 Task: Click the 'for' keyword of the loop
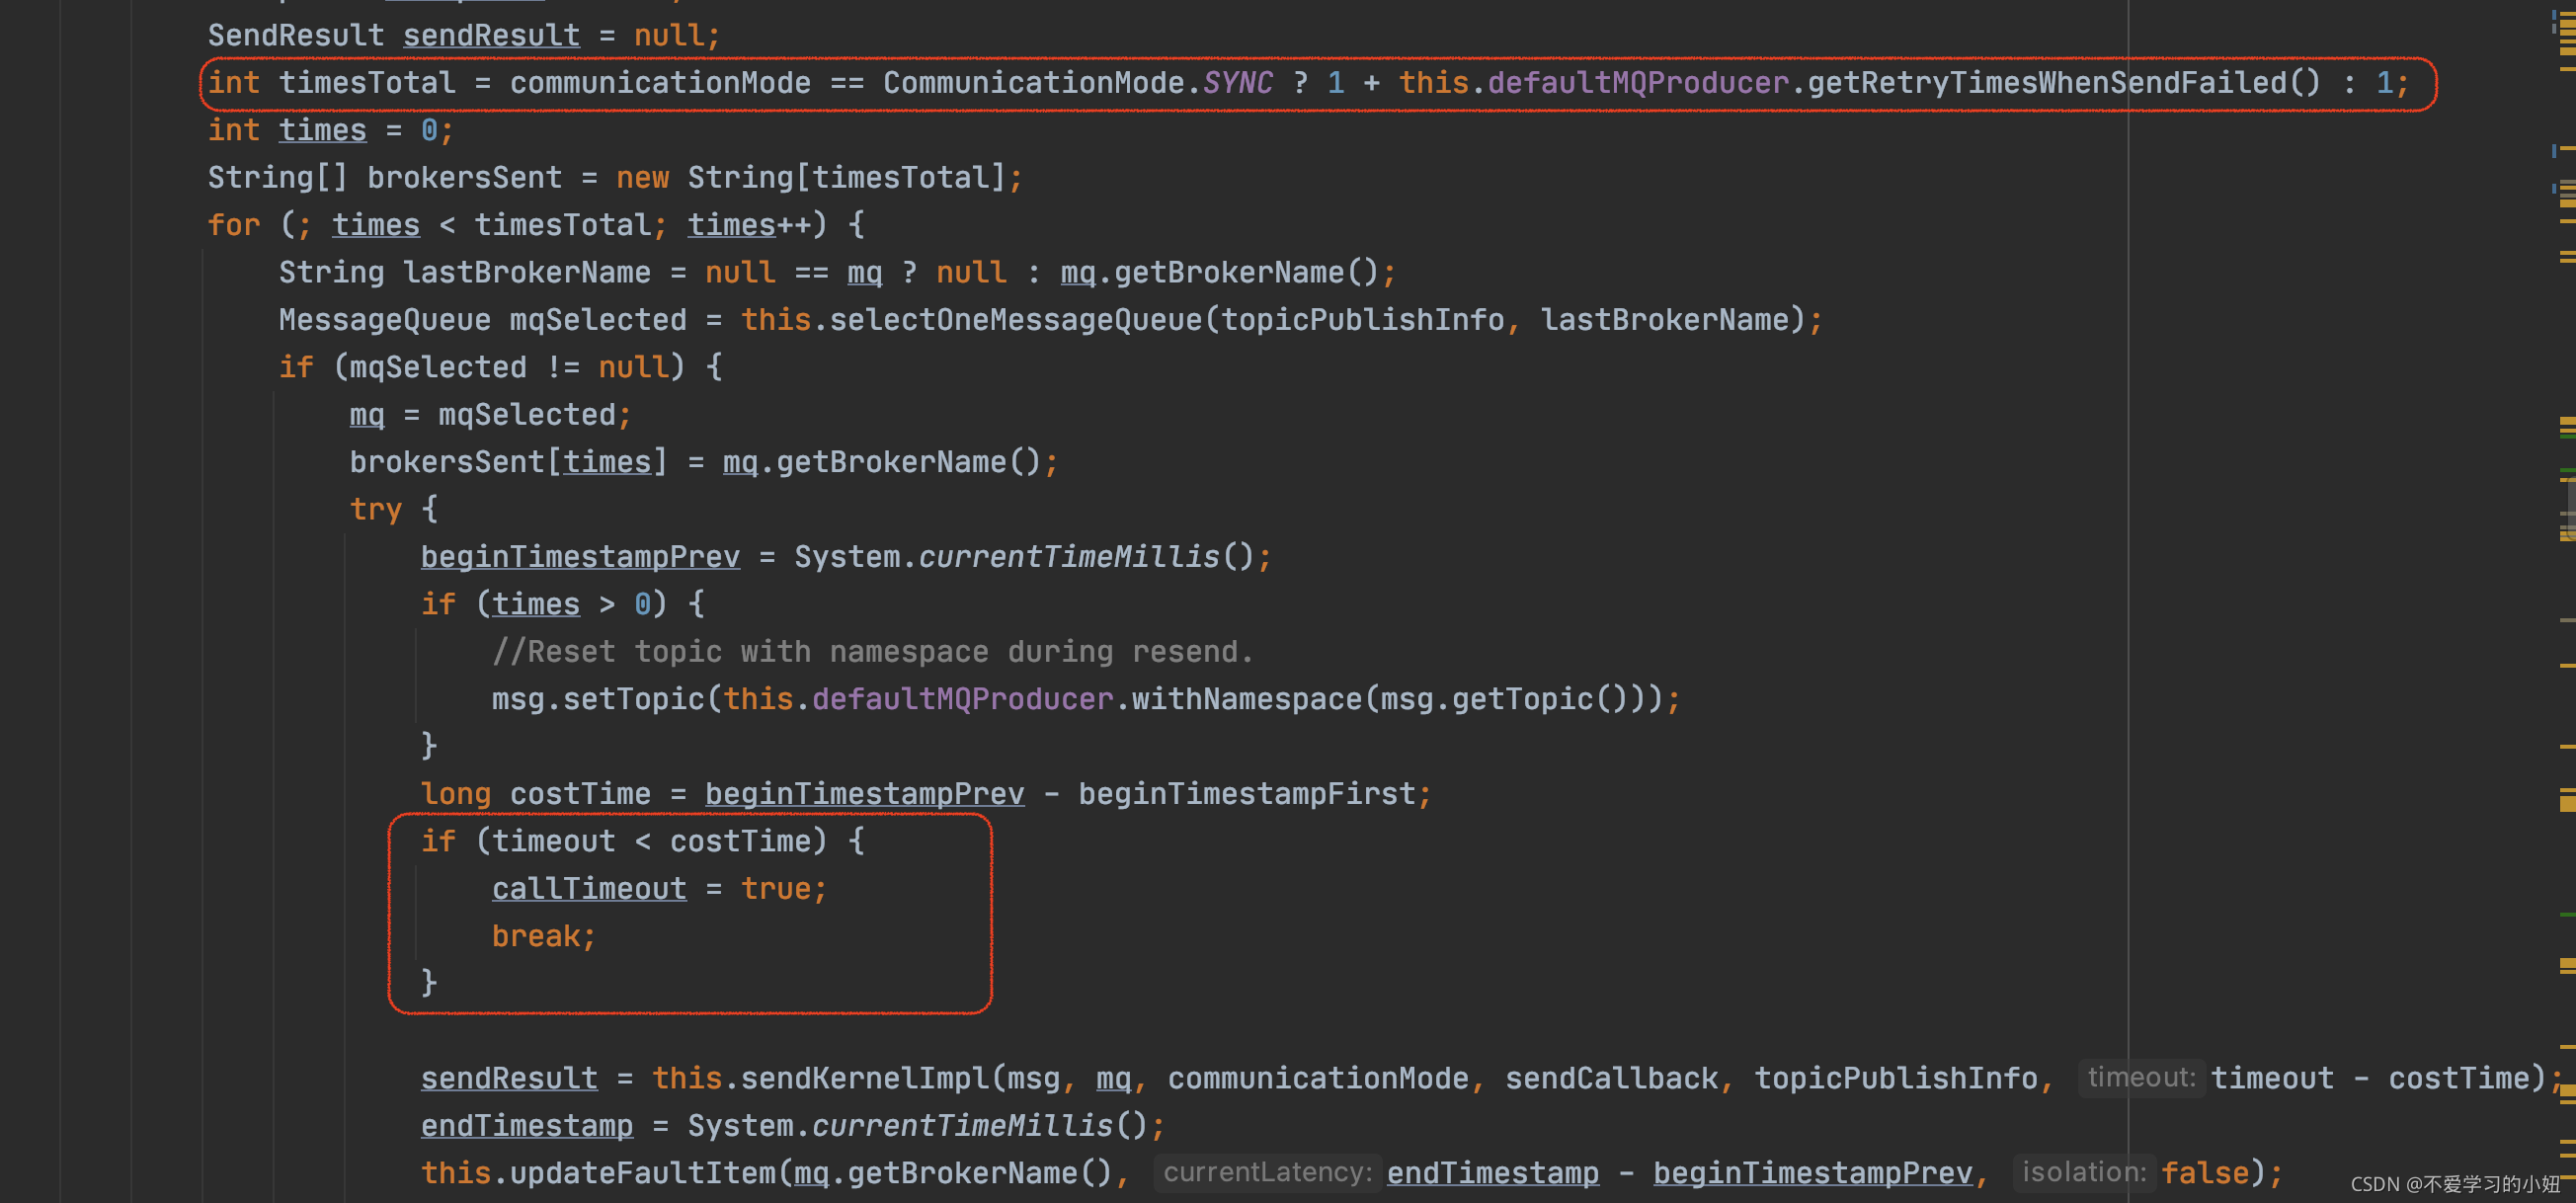tap(234, 225)
